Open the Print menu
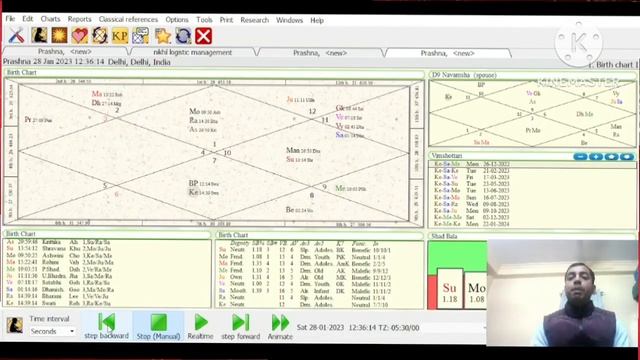This screenshot has width=640, height=360. tap(226, 20)
